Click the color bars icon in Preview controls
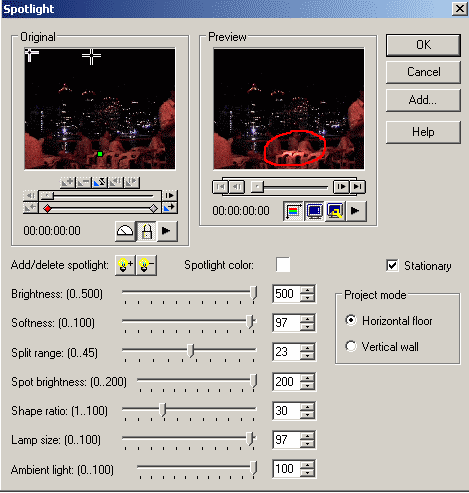Viewport: 469px width, 493px height. pyautogui.click(x=293, y=211)
